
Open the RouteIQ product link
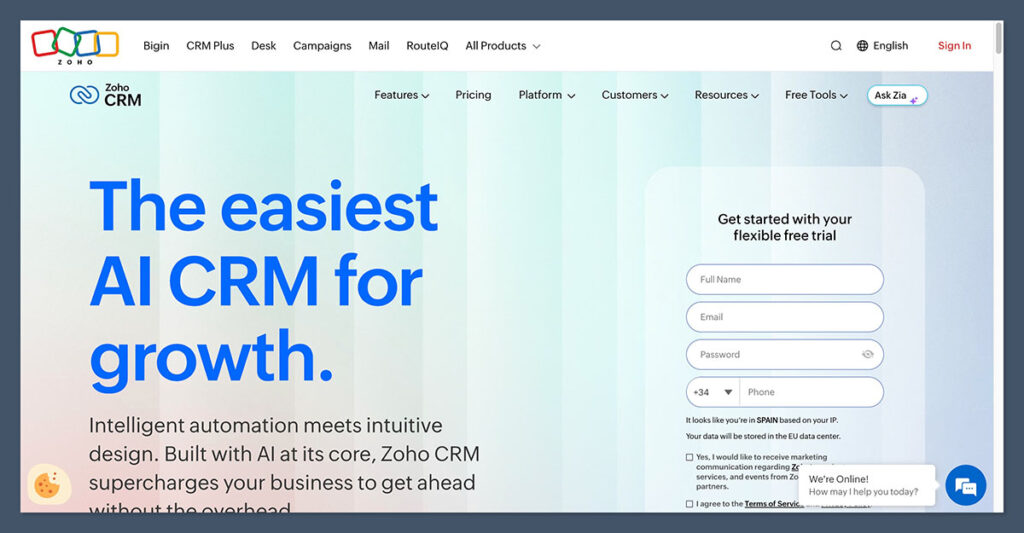click(427, 46)
